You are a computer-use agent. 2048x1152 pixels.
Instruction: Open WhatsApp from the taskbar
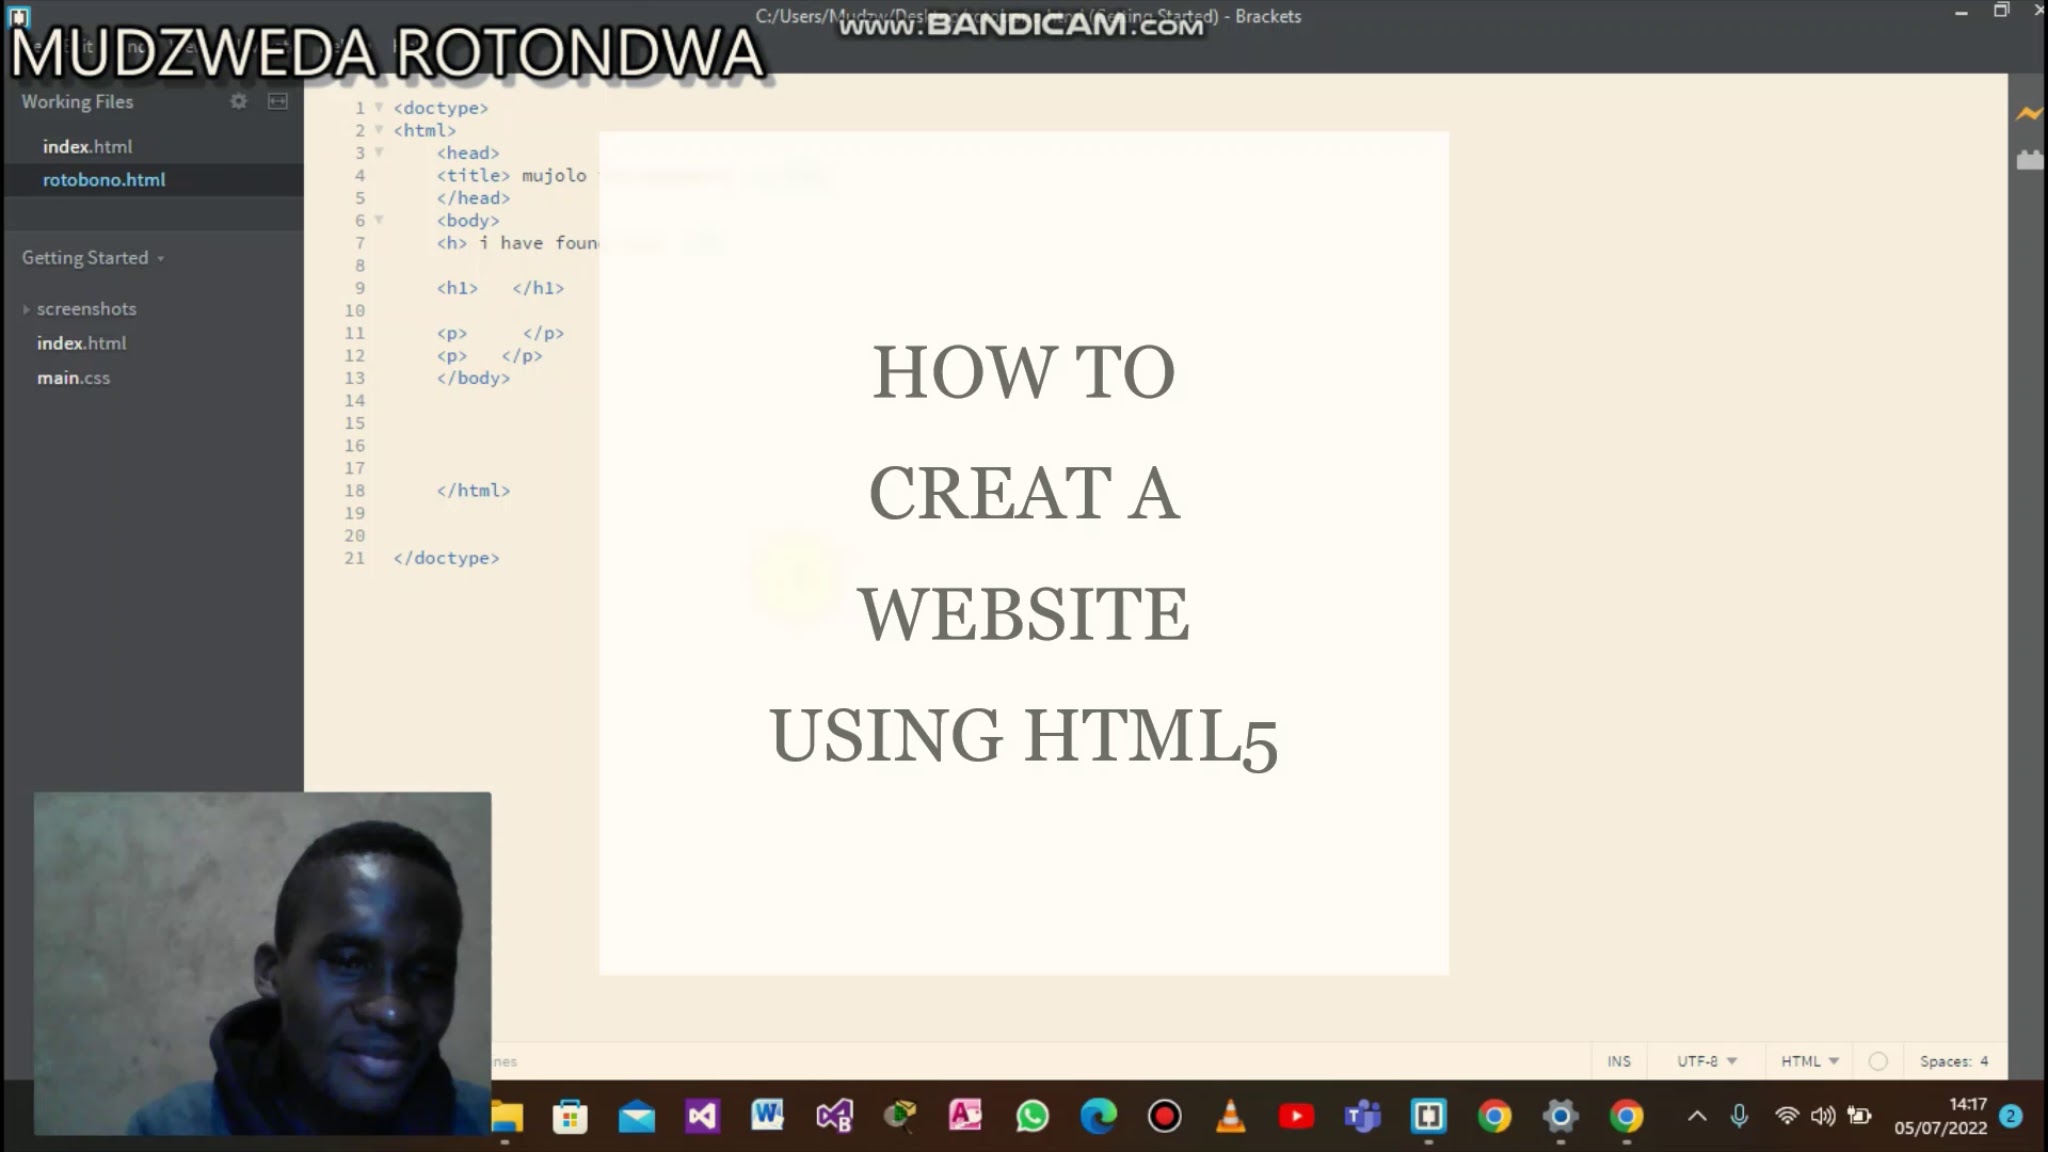tap(1032, 1116)
